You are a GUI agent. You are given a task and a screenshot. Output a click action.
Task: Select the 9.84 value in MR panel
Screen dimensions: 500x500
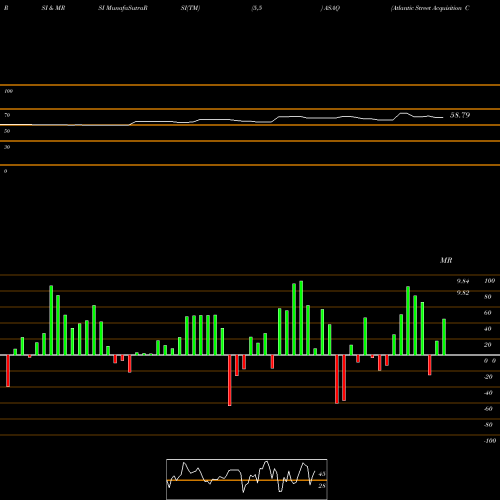(463, 281)
